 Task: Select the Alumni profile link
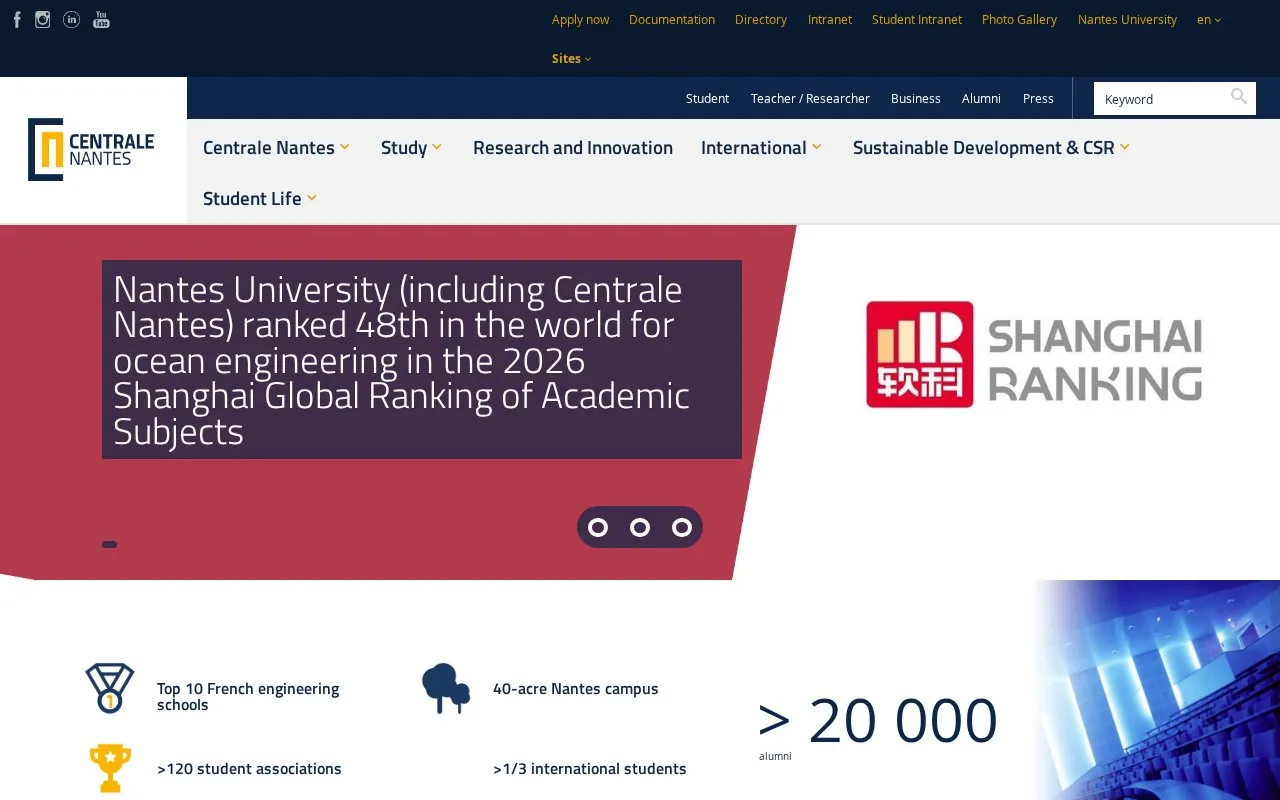pos(981,99)
